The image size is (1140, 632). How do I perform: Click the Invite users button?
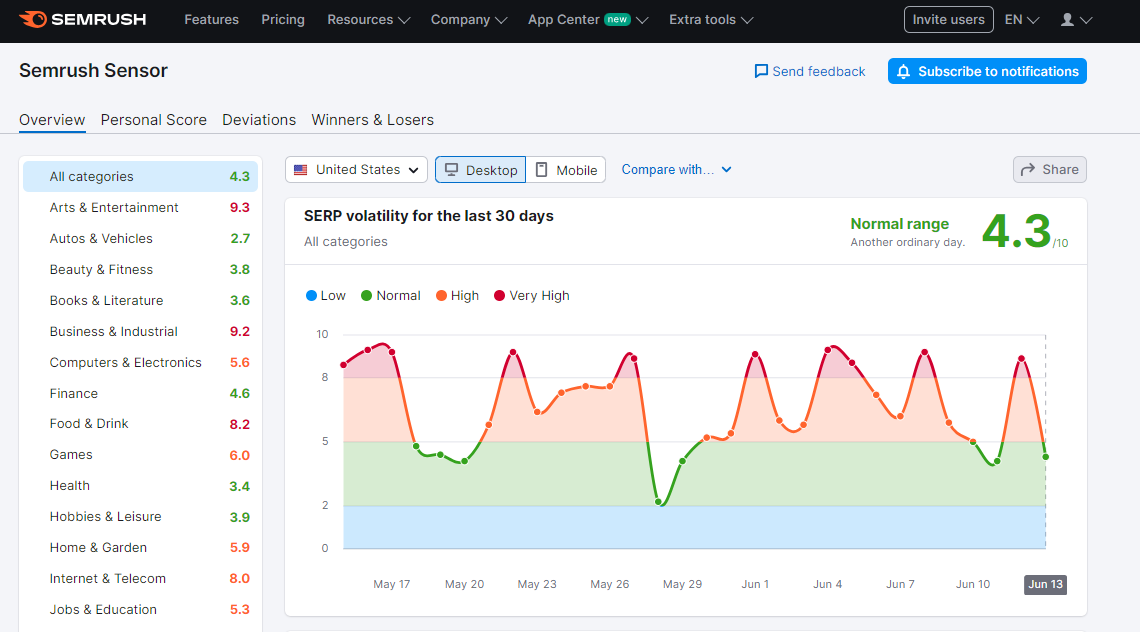pos(949,20)
